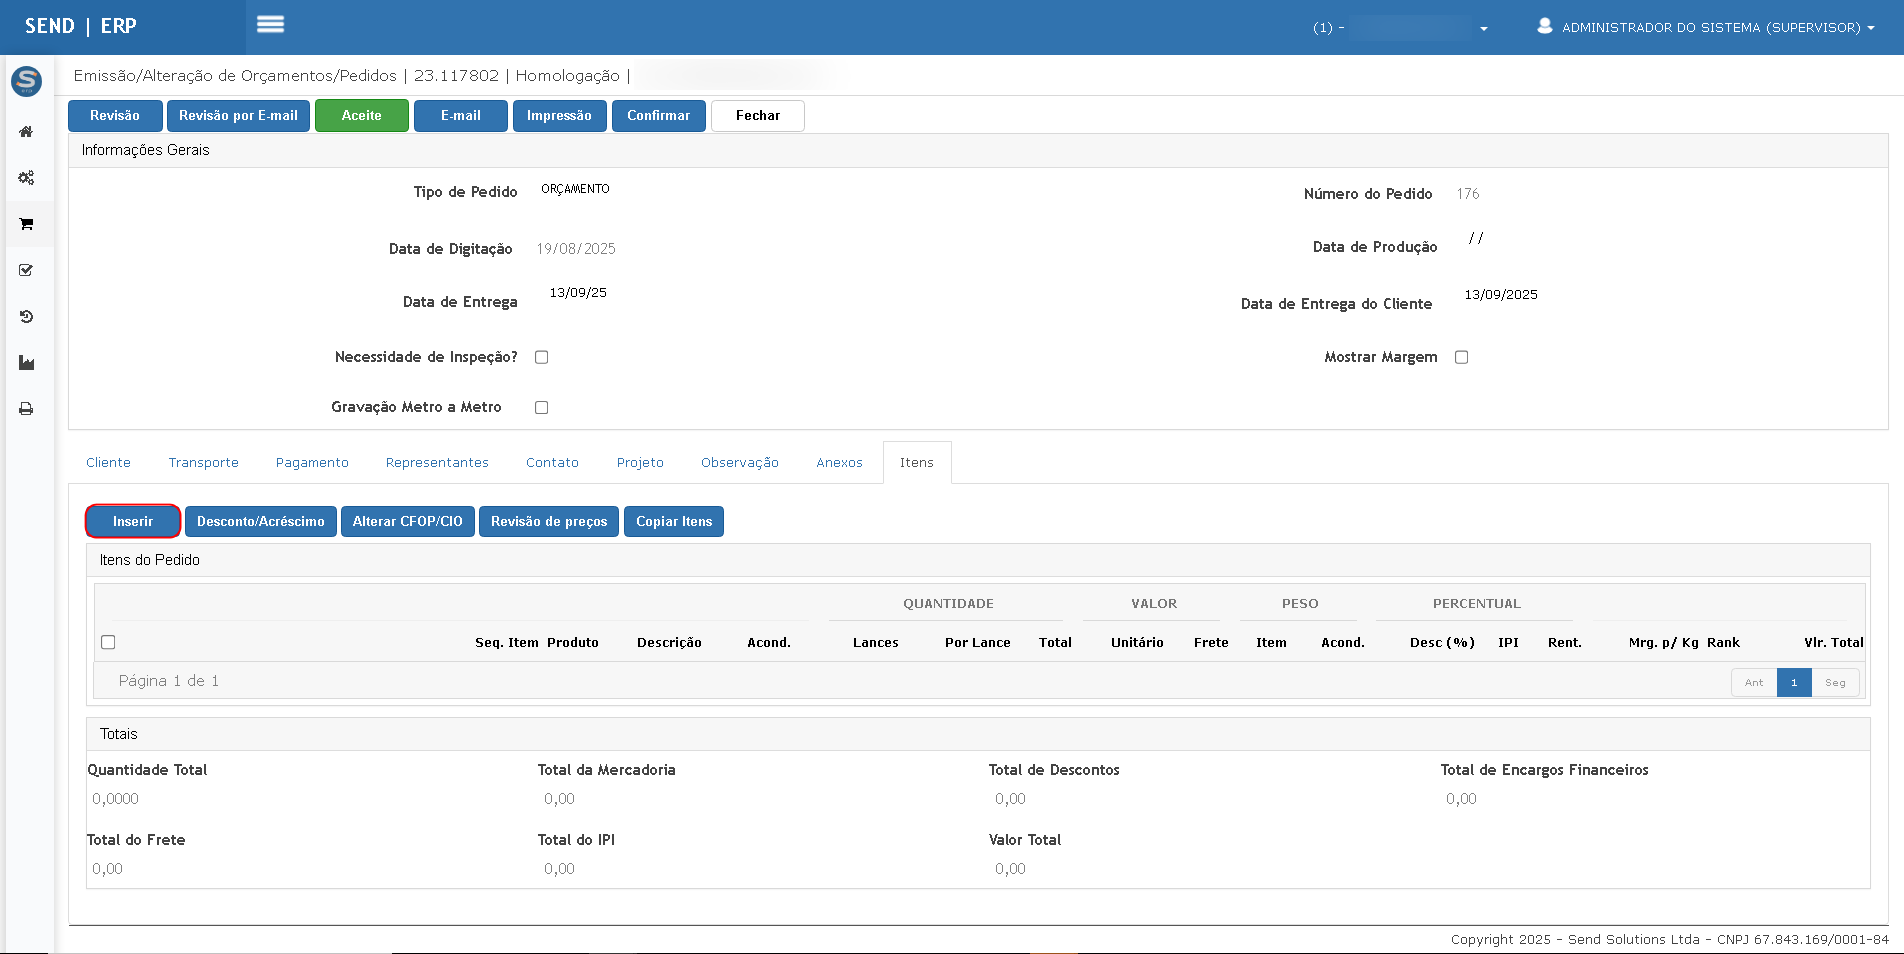Open the checkmark tasks sidebar icon
Image resolution: width=1904 pixels, height=954 pixels.
click(x=26, y=270)
